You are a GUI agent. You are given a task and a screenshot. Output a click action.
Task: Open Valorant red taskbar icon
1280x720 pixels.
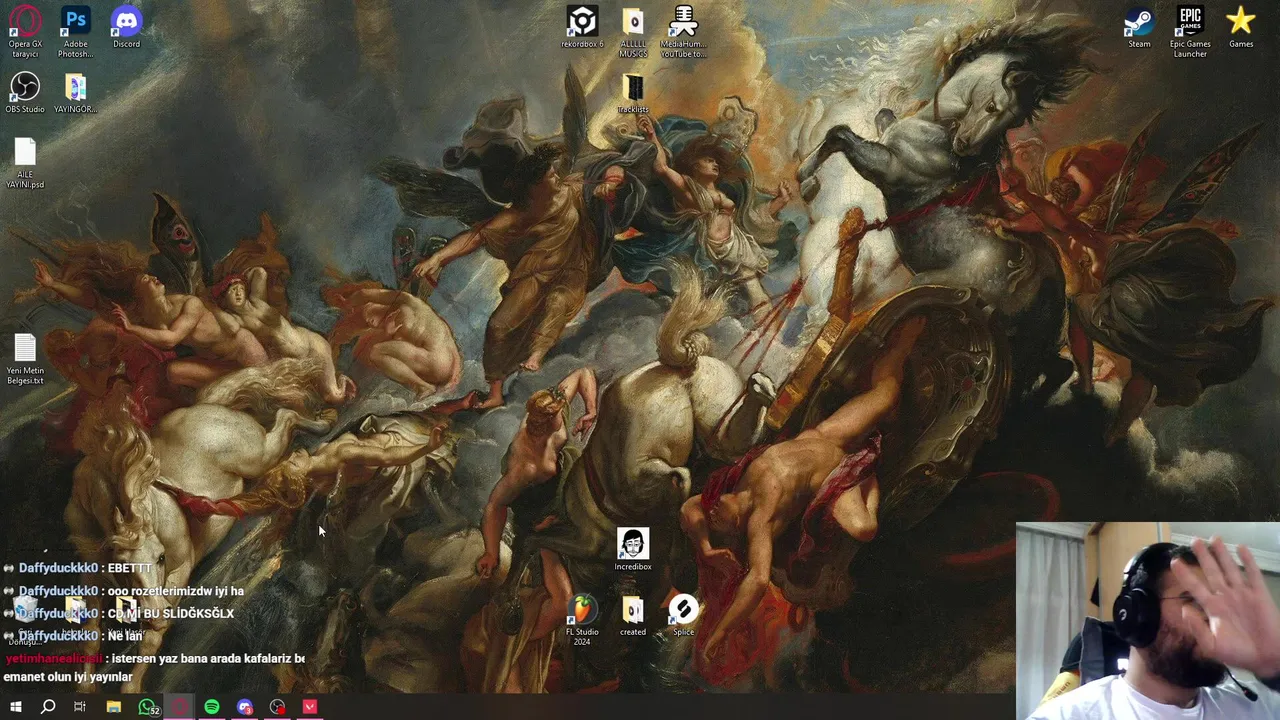pyautogui.click(x=310, y=707)
